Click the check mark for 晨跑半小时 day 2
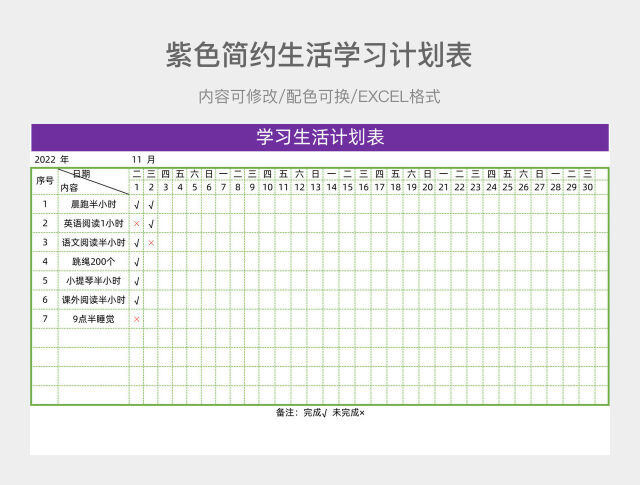 [151, 205]
